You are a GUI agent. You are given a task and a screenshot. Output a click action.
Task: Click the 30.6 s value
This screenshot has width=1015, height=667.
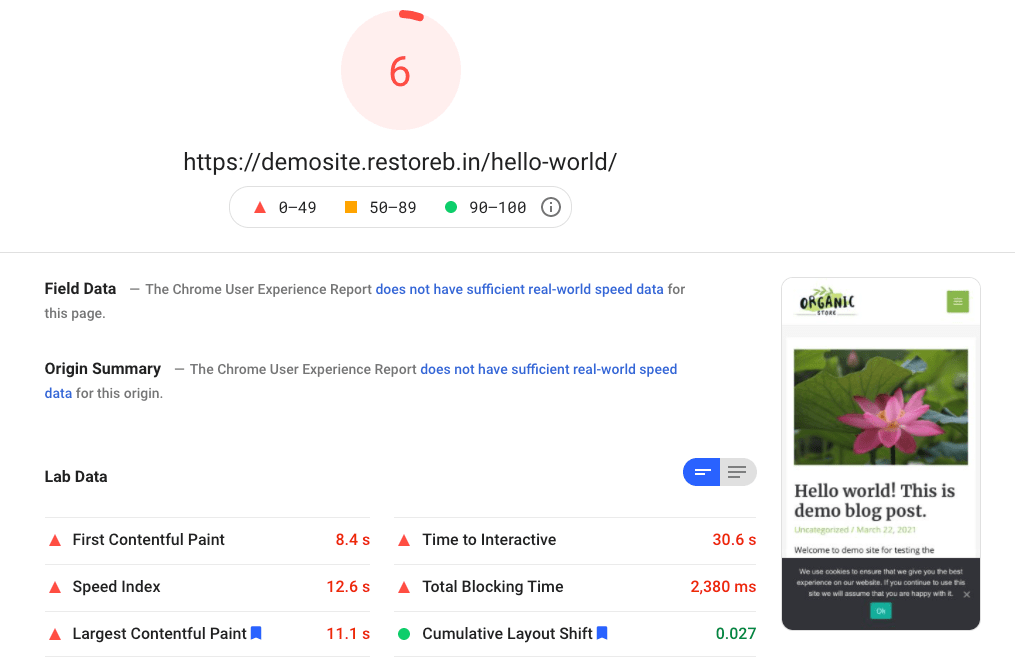point(734,539)
